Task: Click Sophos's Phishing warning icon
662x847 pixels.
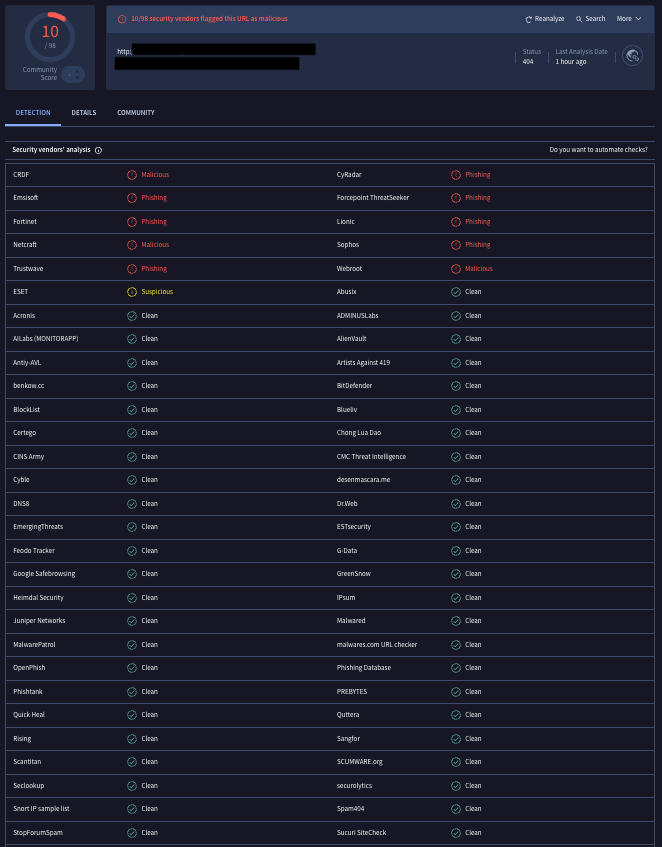Action: pyautogui.click(x=456, y=245)
